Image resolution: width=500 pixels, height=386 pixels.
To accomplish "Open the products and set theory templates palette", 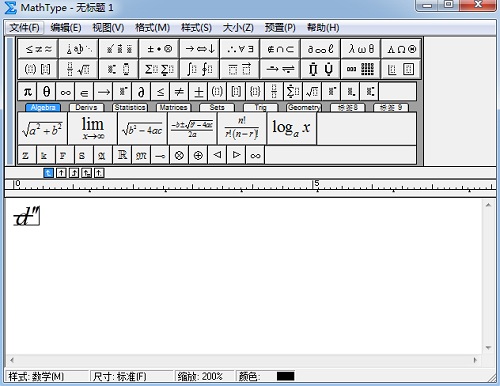I will [321, 69].
